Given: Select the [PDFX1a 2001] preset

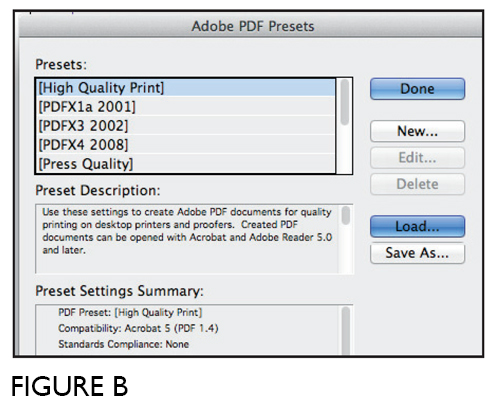Looking at the screenshot, I should 186,107.
